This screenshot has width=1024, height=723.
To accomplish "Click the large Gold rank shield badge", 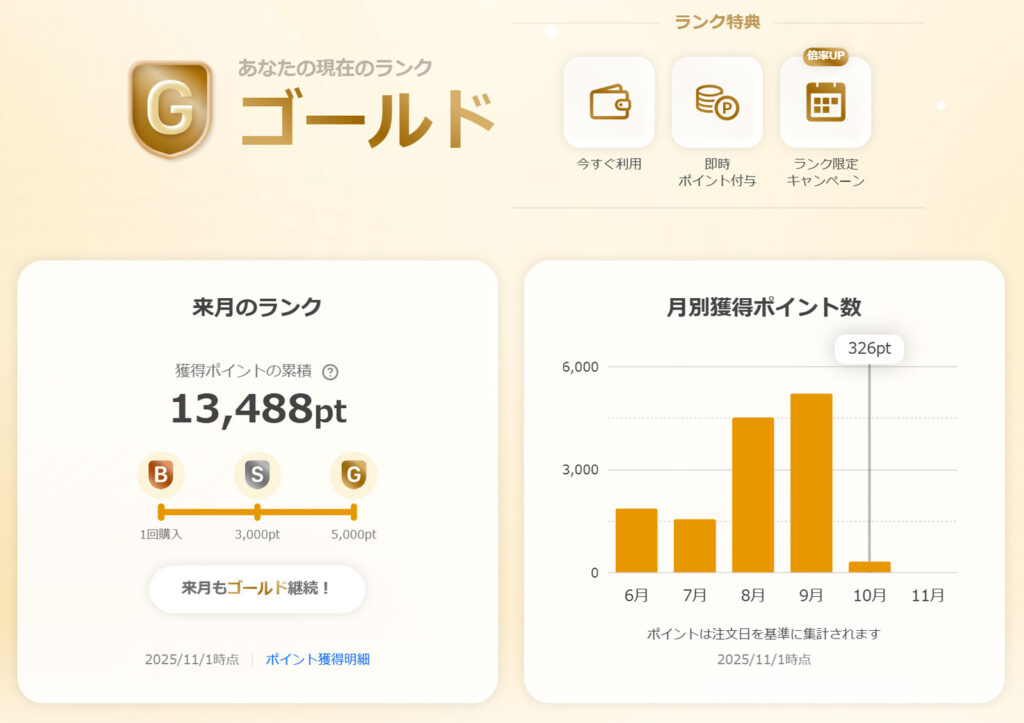I will [170, 109].
